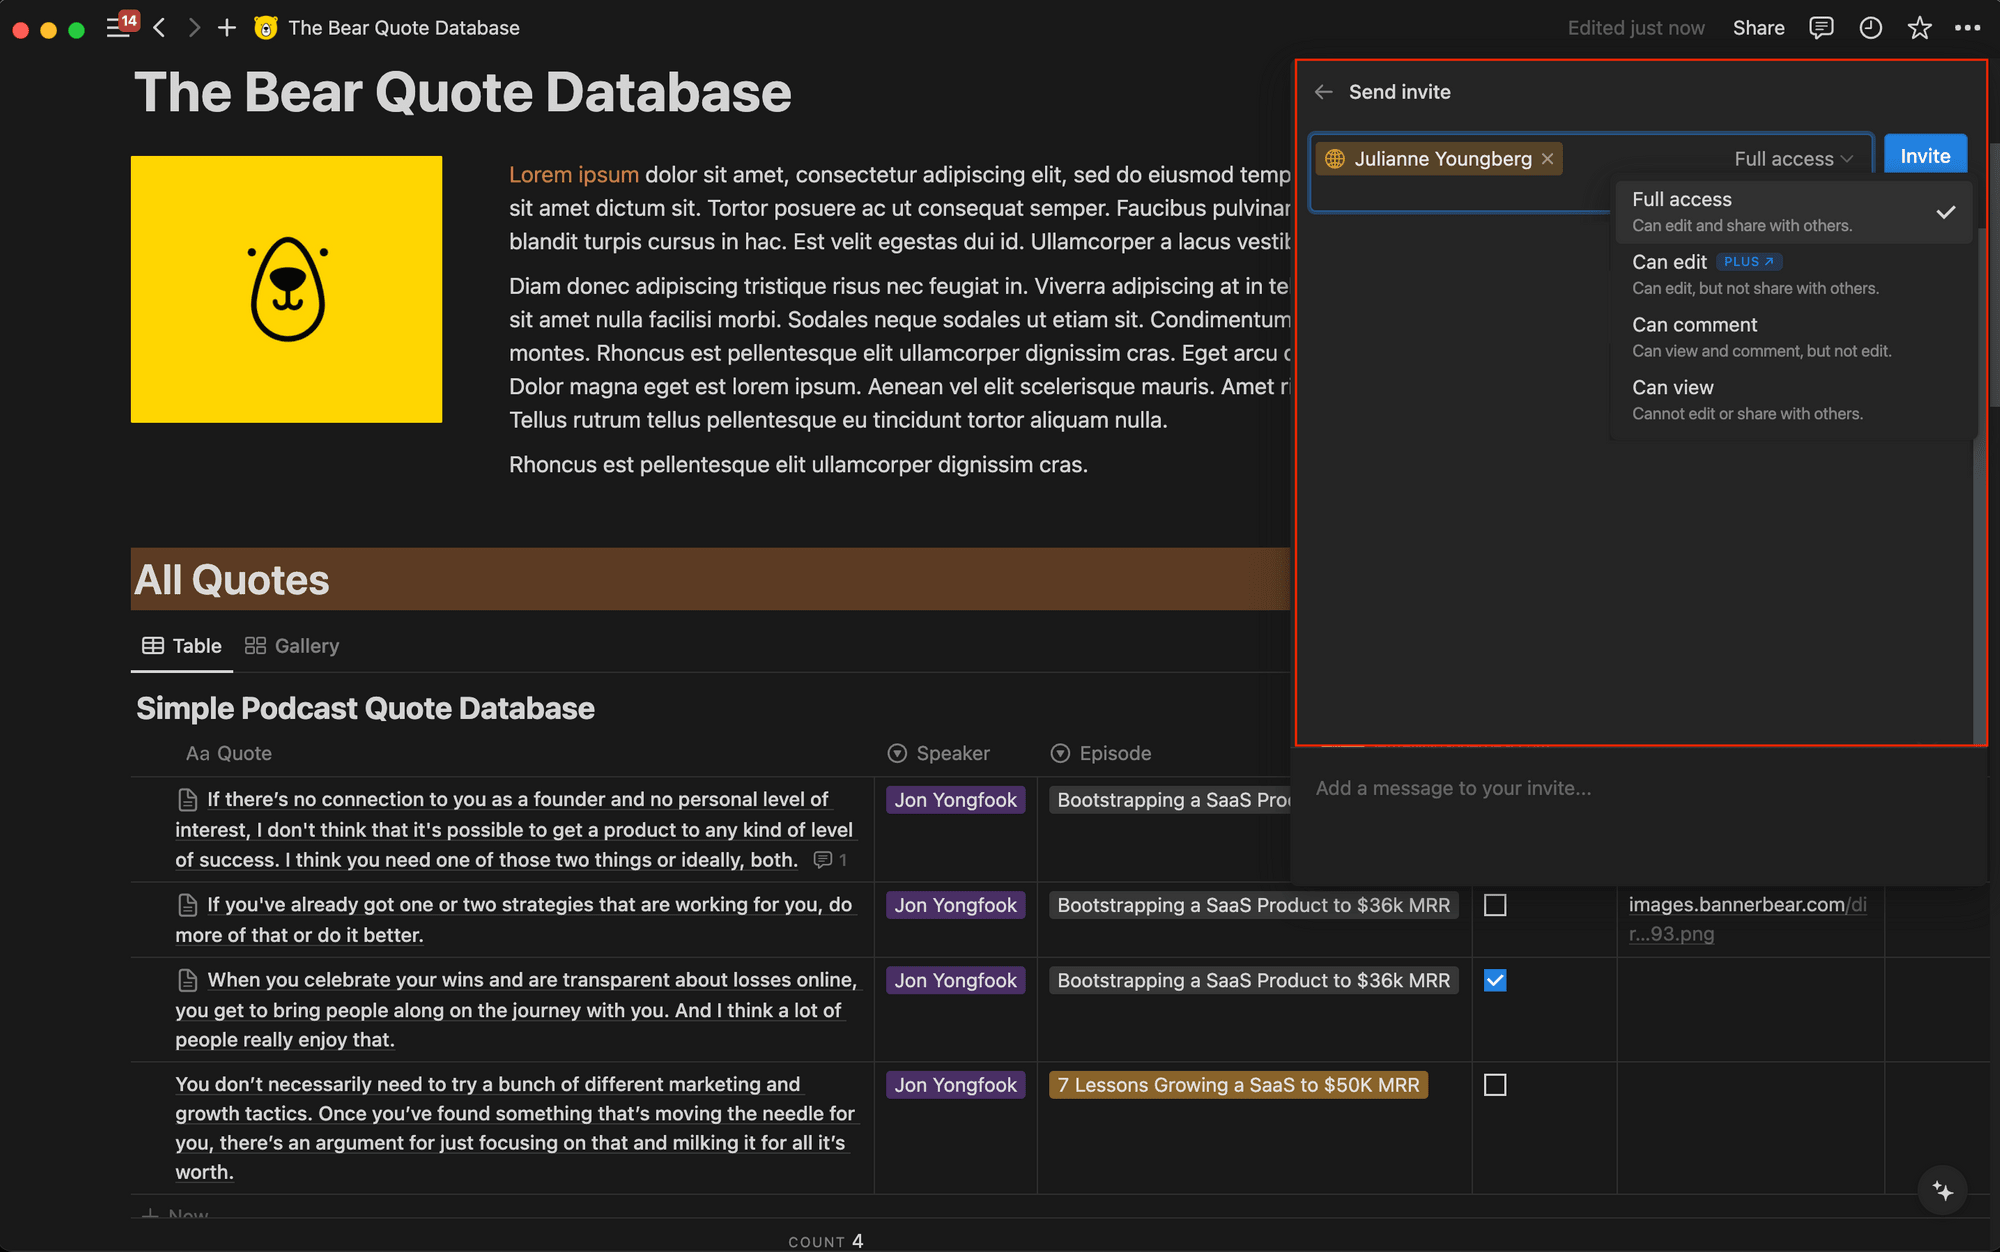2000x1252 pixels.
Task: Go back using the Send invite back arrow
Action: pos(1323,91)
